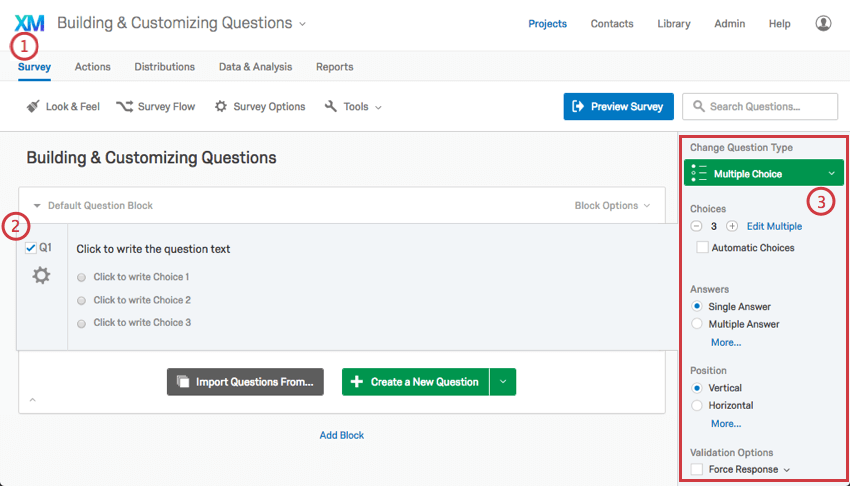850x486 pixels.
Task: Check the Force Response checkbox
Action: pos(697,469)
